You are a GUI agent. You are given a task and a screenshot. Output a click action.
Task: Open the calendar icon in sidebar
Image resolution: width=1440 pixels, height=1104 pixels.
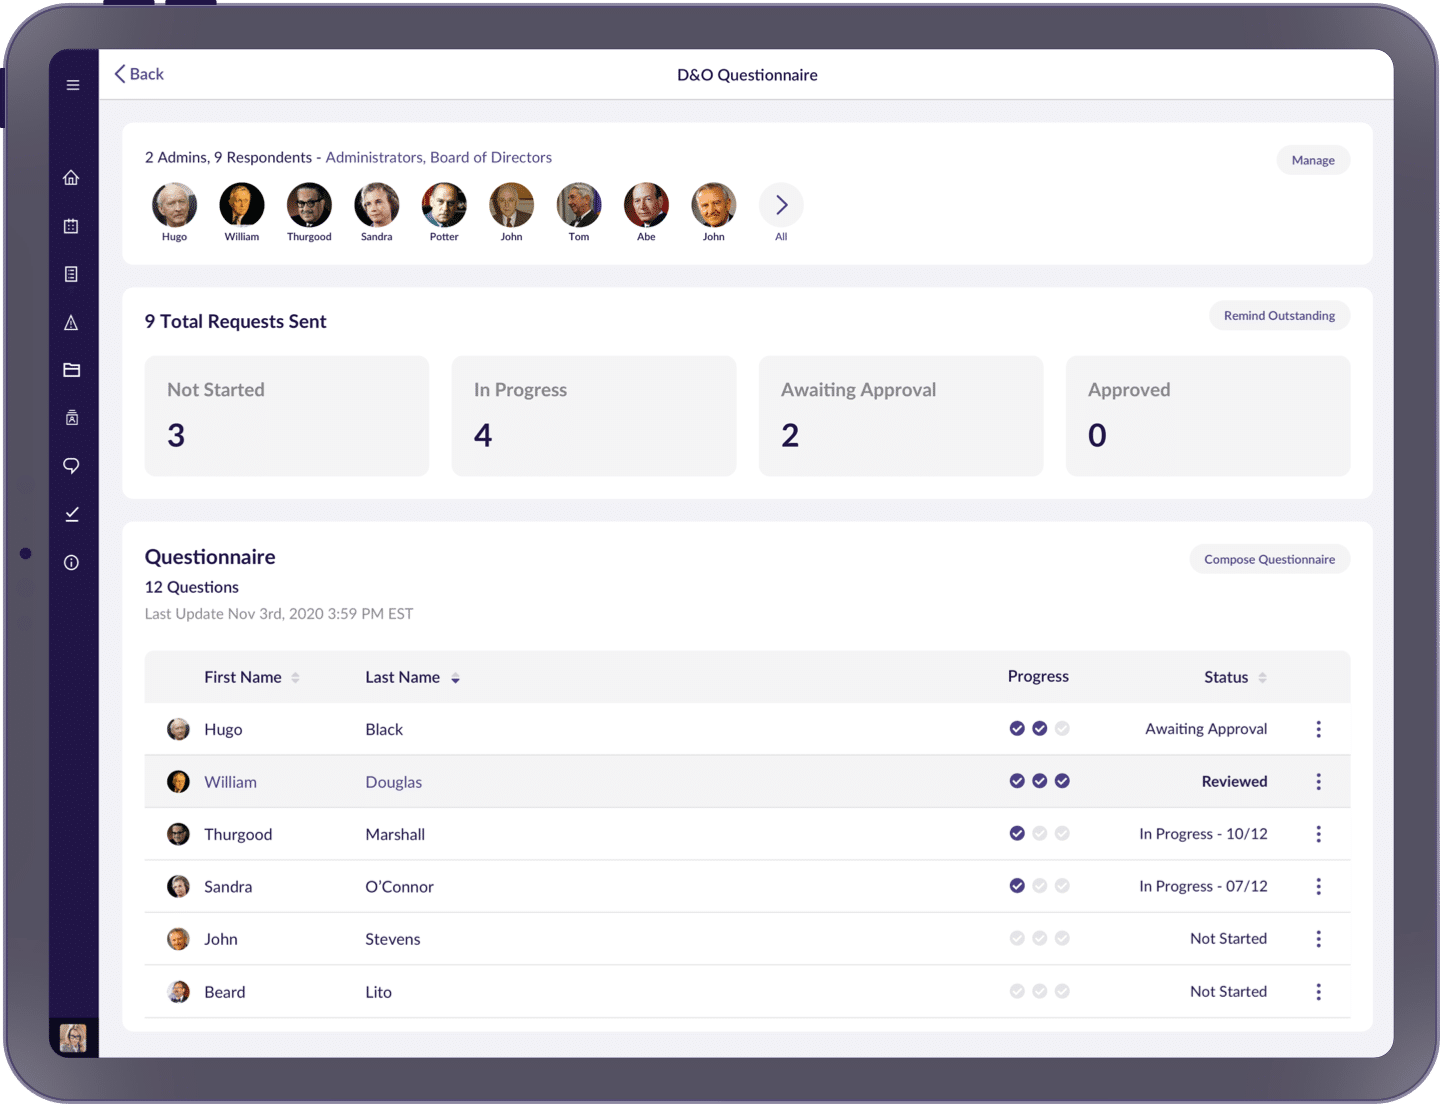(x=71, y=226)
